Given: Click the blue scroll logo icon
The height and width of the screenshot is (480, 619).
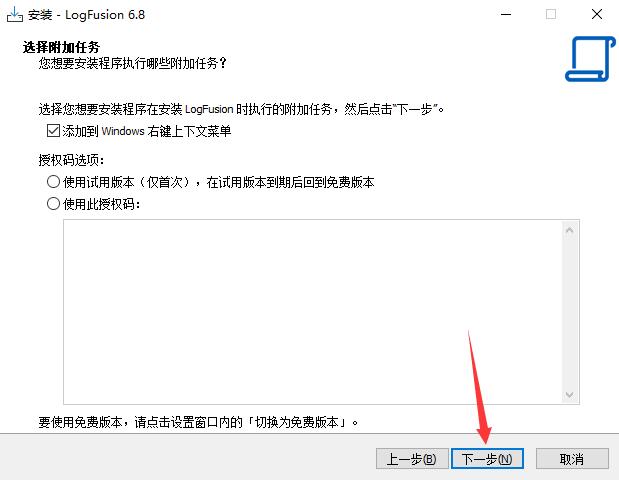Looking at the screenshot, I should coord(590,59).
